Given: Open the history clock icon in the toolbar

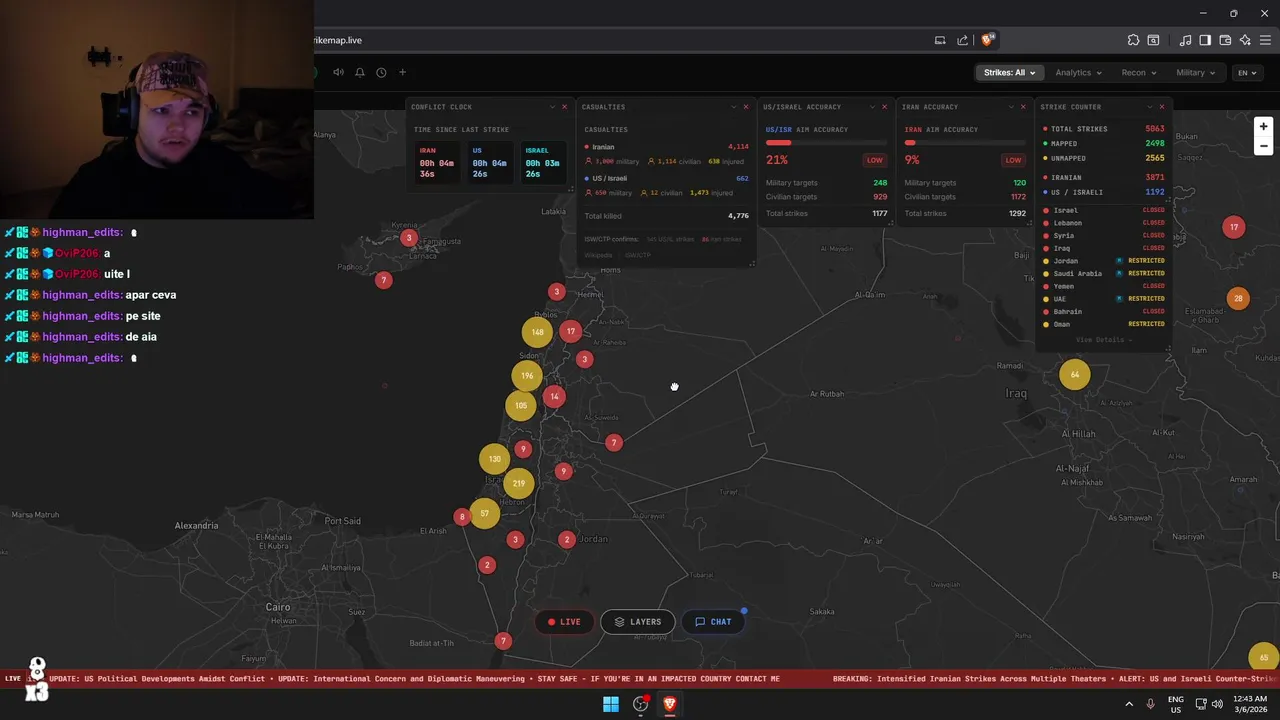Looking at the screenshot, I should click(381, 72).
